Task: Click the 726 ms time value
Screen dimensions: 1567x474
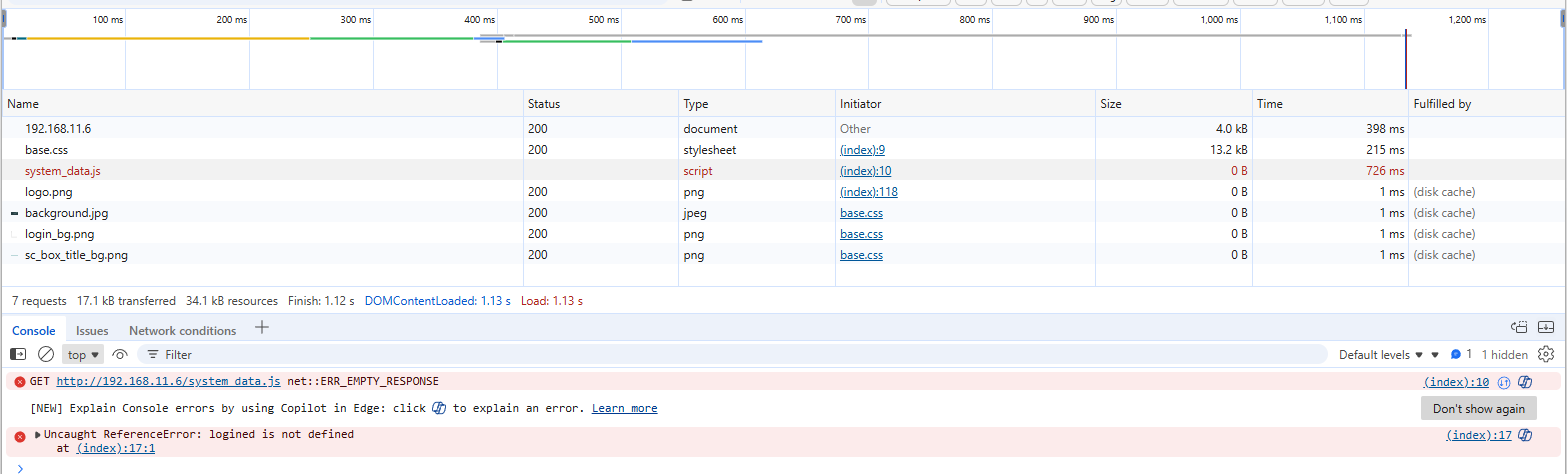Action: tap(1384, 171)
